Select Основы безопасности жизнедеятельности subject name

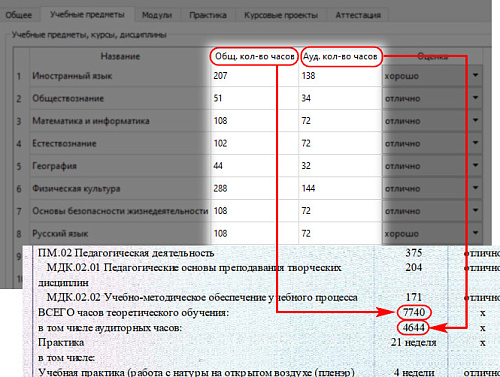pos(120,211)
